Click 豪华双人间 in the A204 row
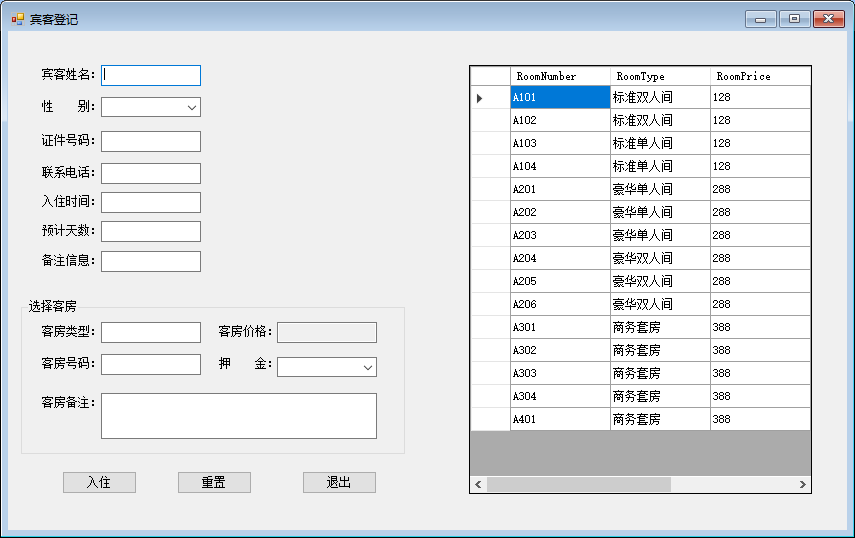 click(660, 258)
